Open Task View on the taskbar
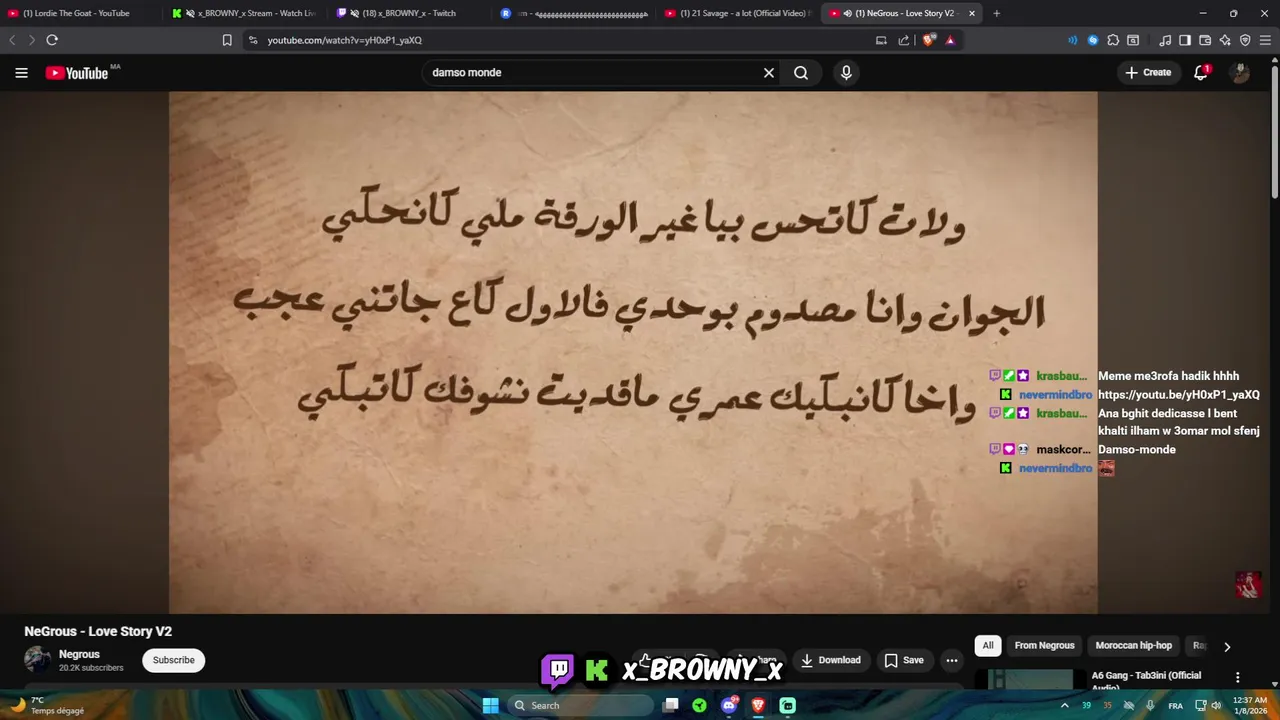 (x=671, y=705)
